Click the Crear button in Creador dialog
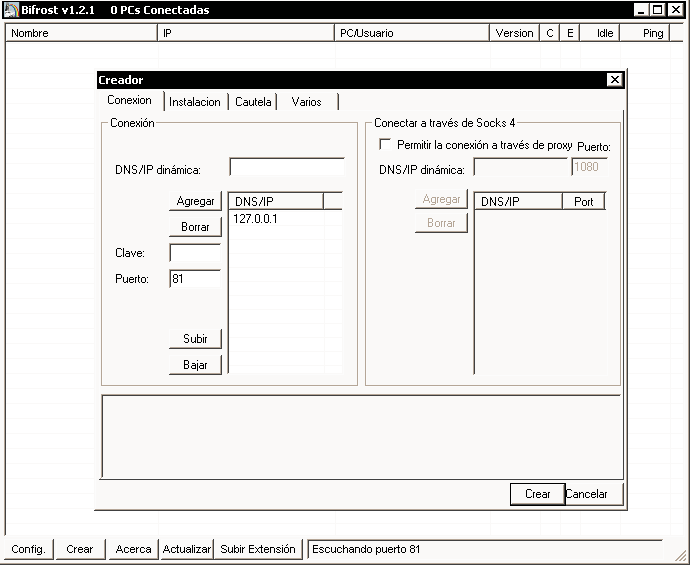Screen dimensions: 690x565 pos(537,494)
